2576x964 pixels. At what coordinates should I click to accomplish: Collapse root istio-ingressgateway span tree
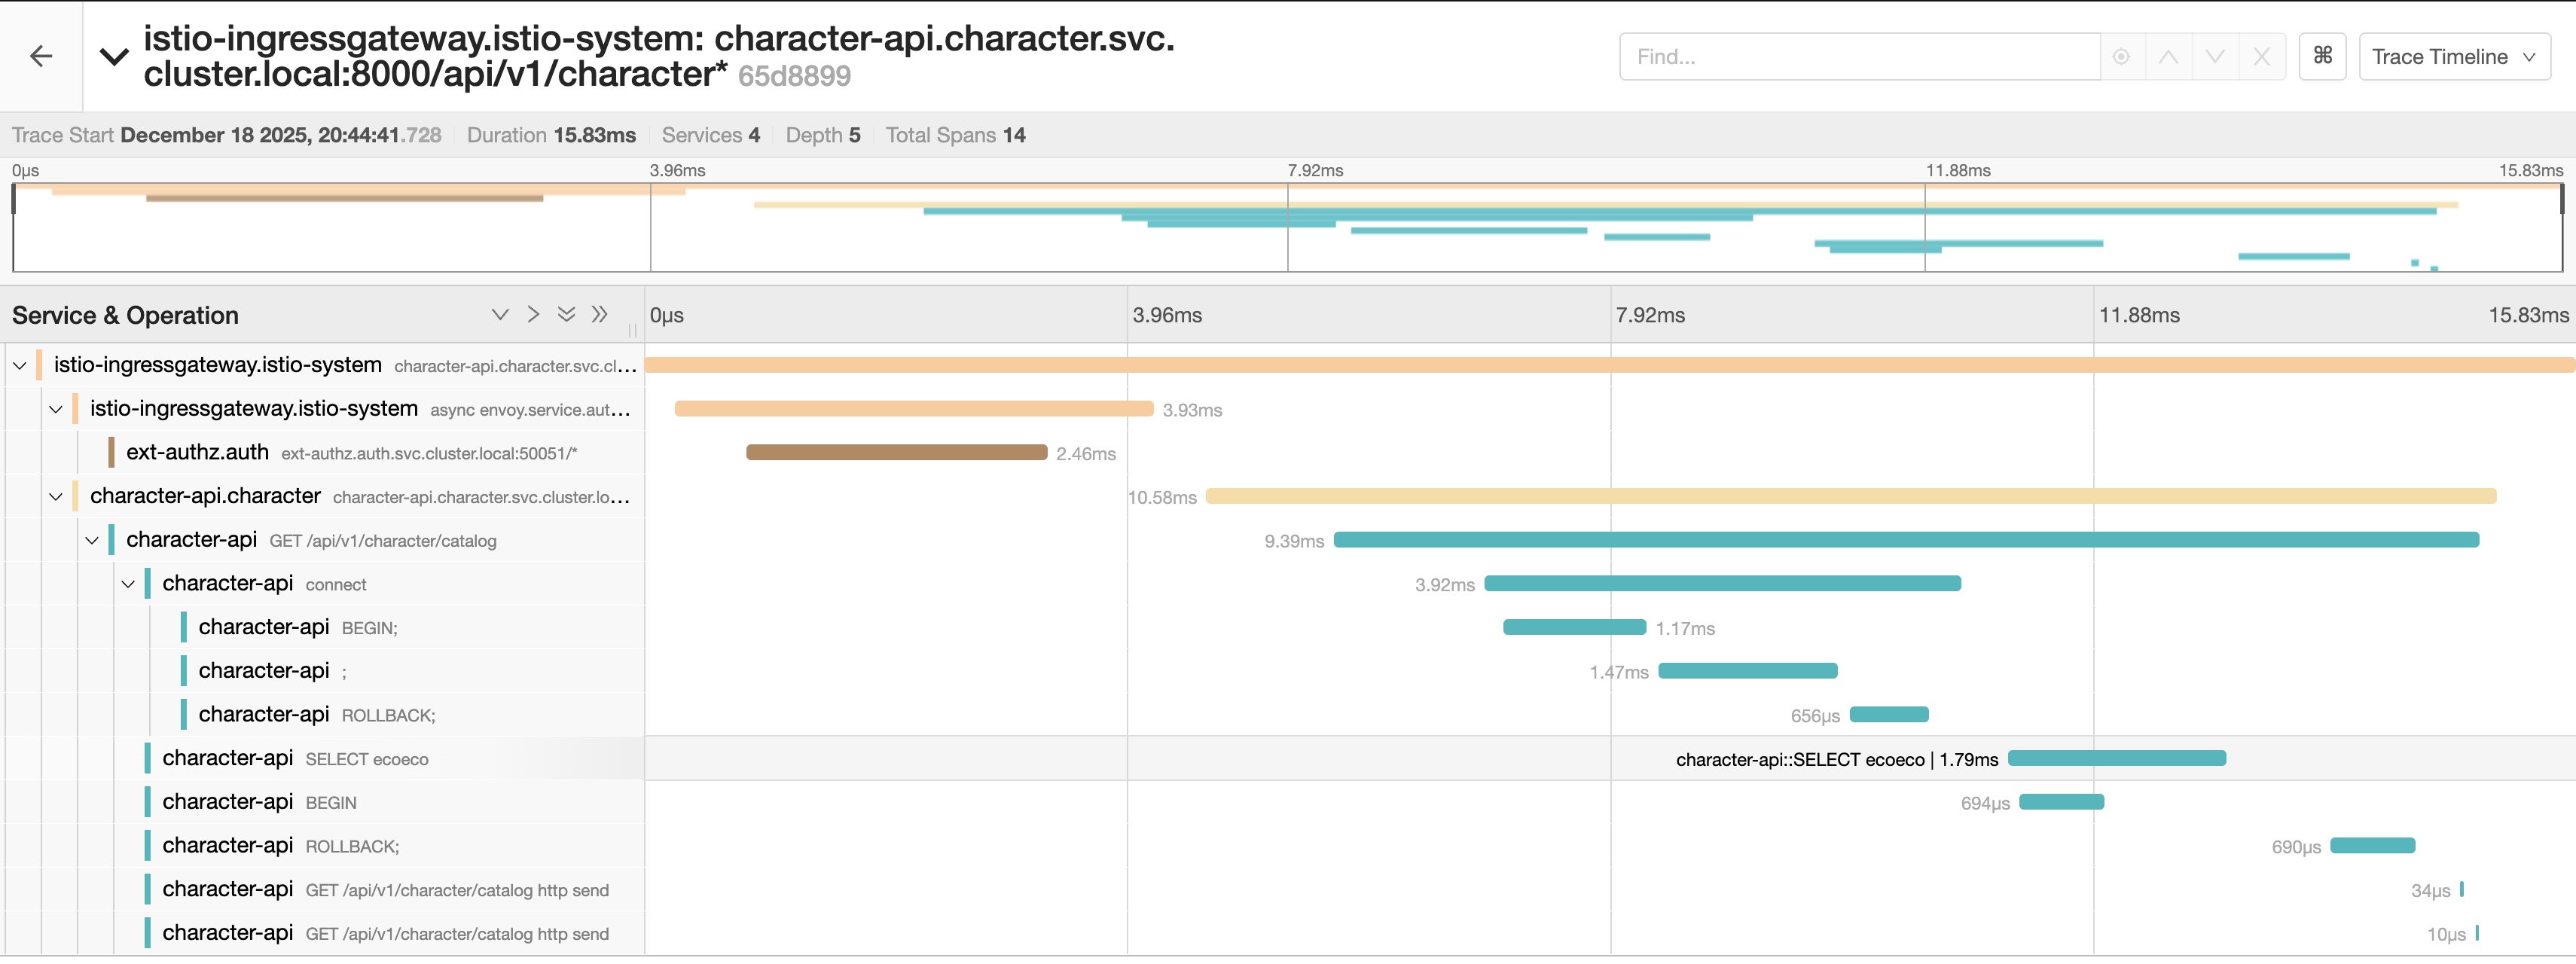[x=20, y=366]
